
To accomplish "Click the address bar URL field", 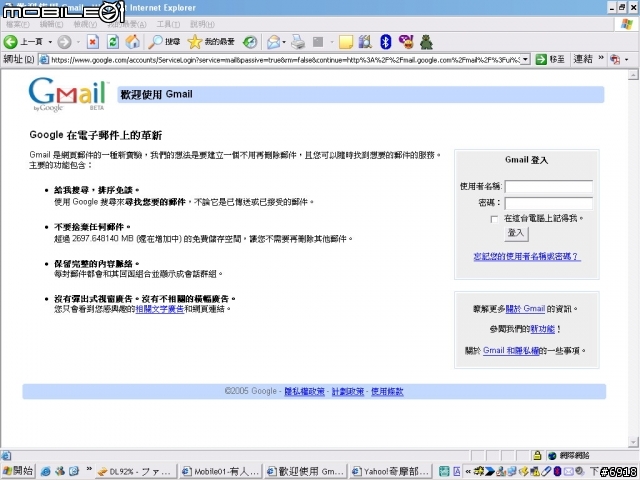I will coord(280,60).
